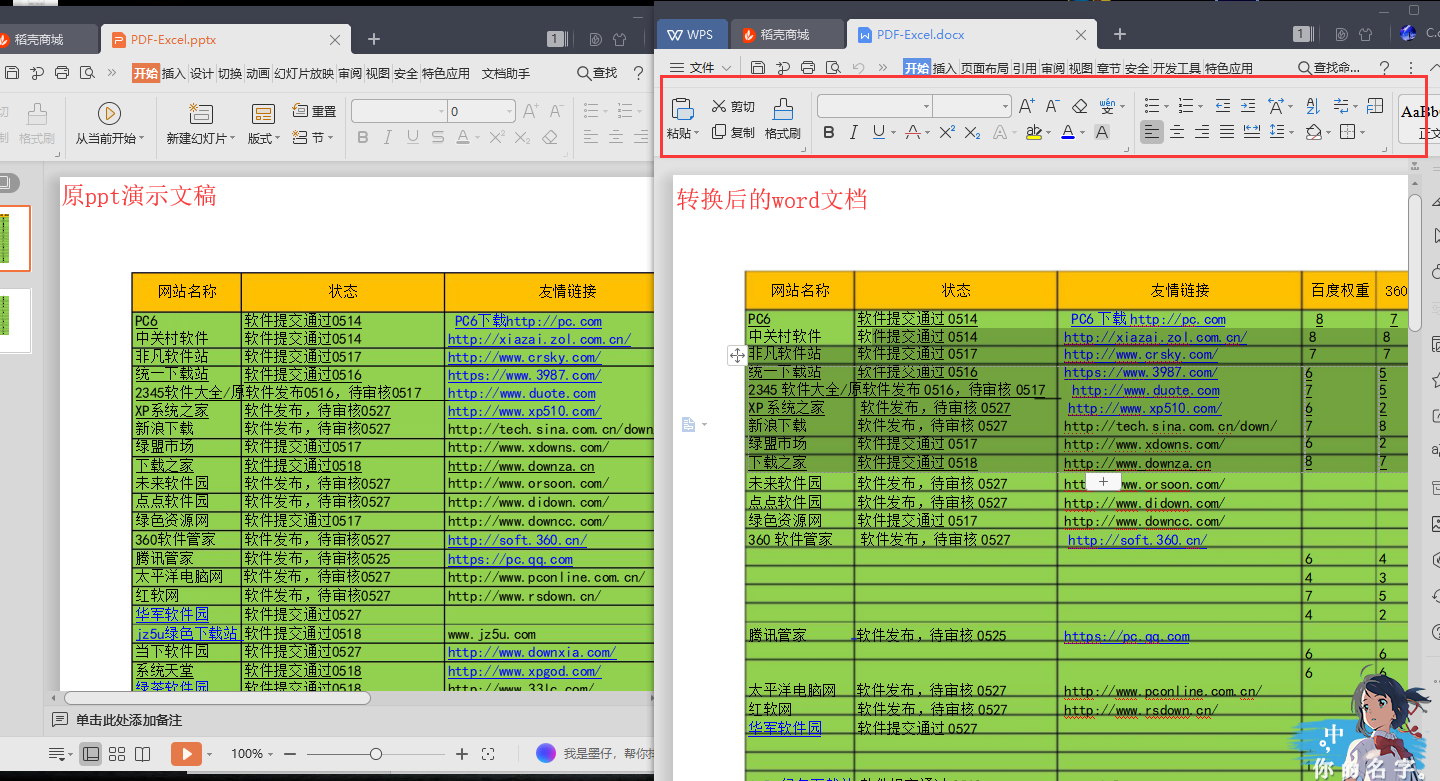Open Slide Show (幻灯片放映) tab in PPT
Screen dimensions: 1440x781
click(304, 73)
